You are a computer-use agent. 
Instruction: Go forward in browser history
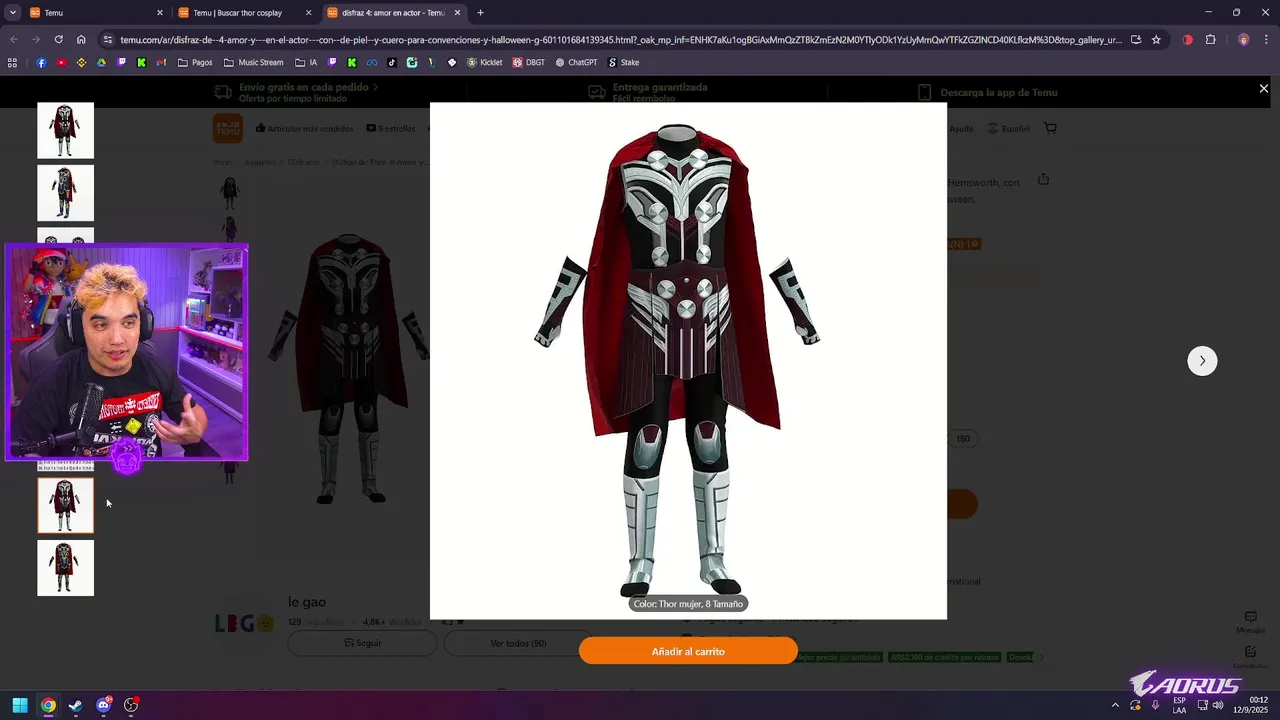(x=35, y=40)
